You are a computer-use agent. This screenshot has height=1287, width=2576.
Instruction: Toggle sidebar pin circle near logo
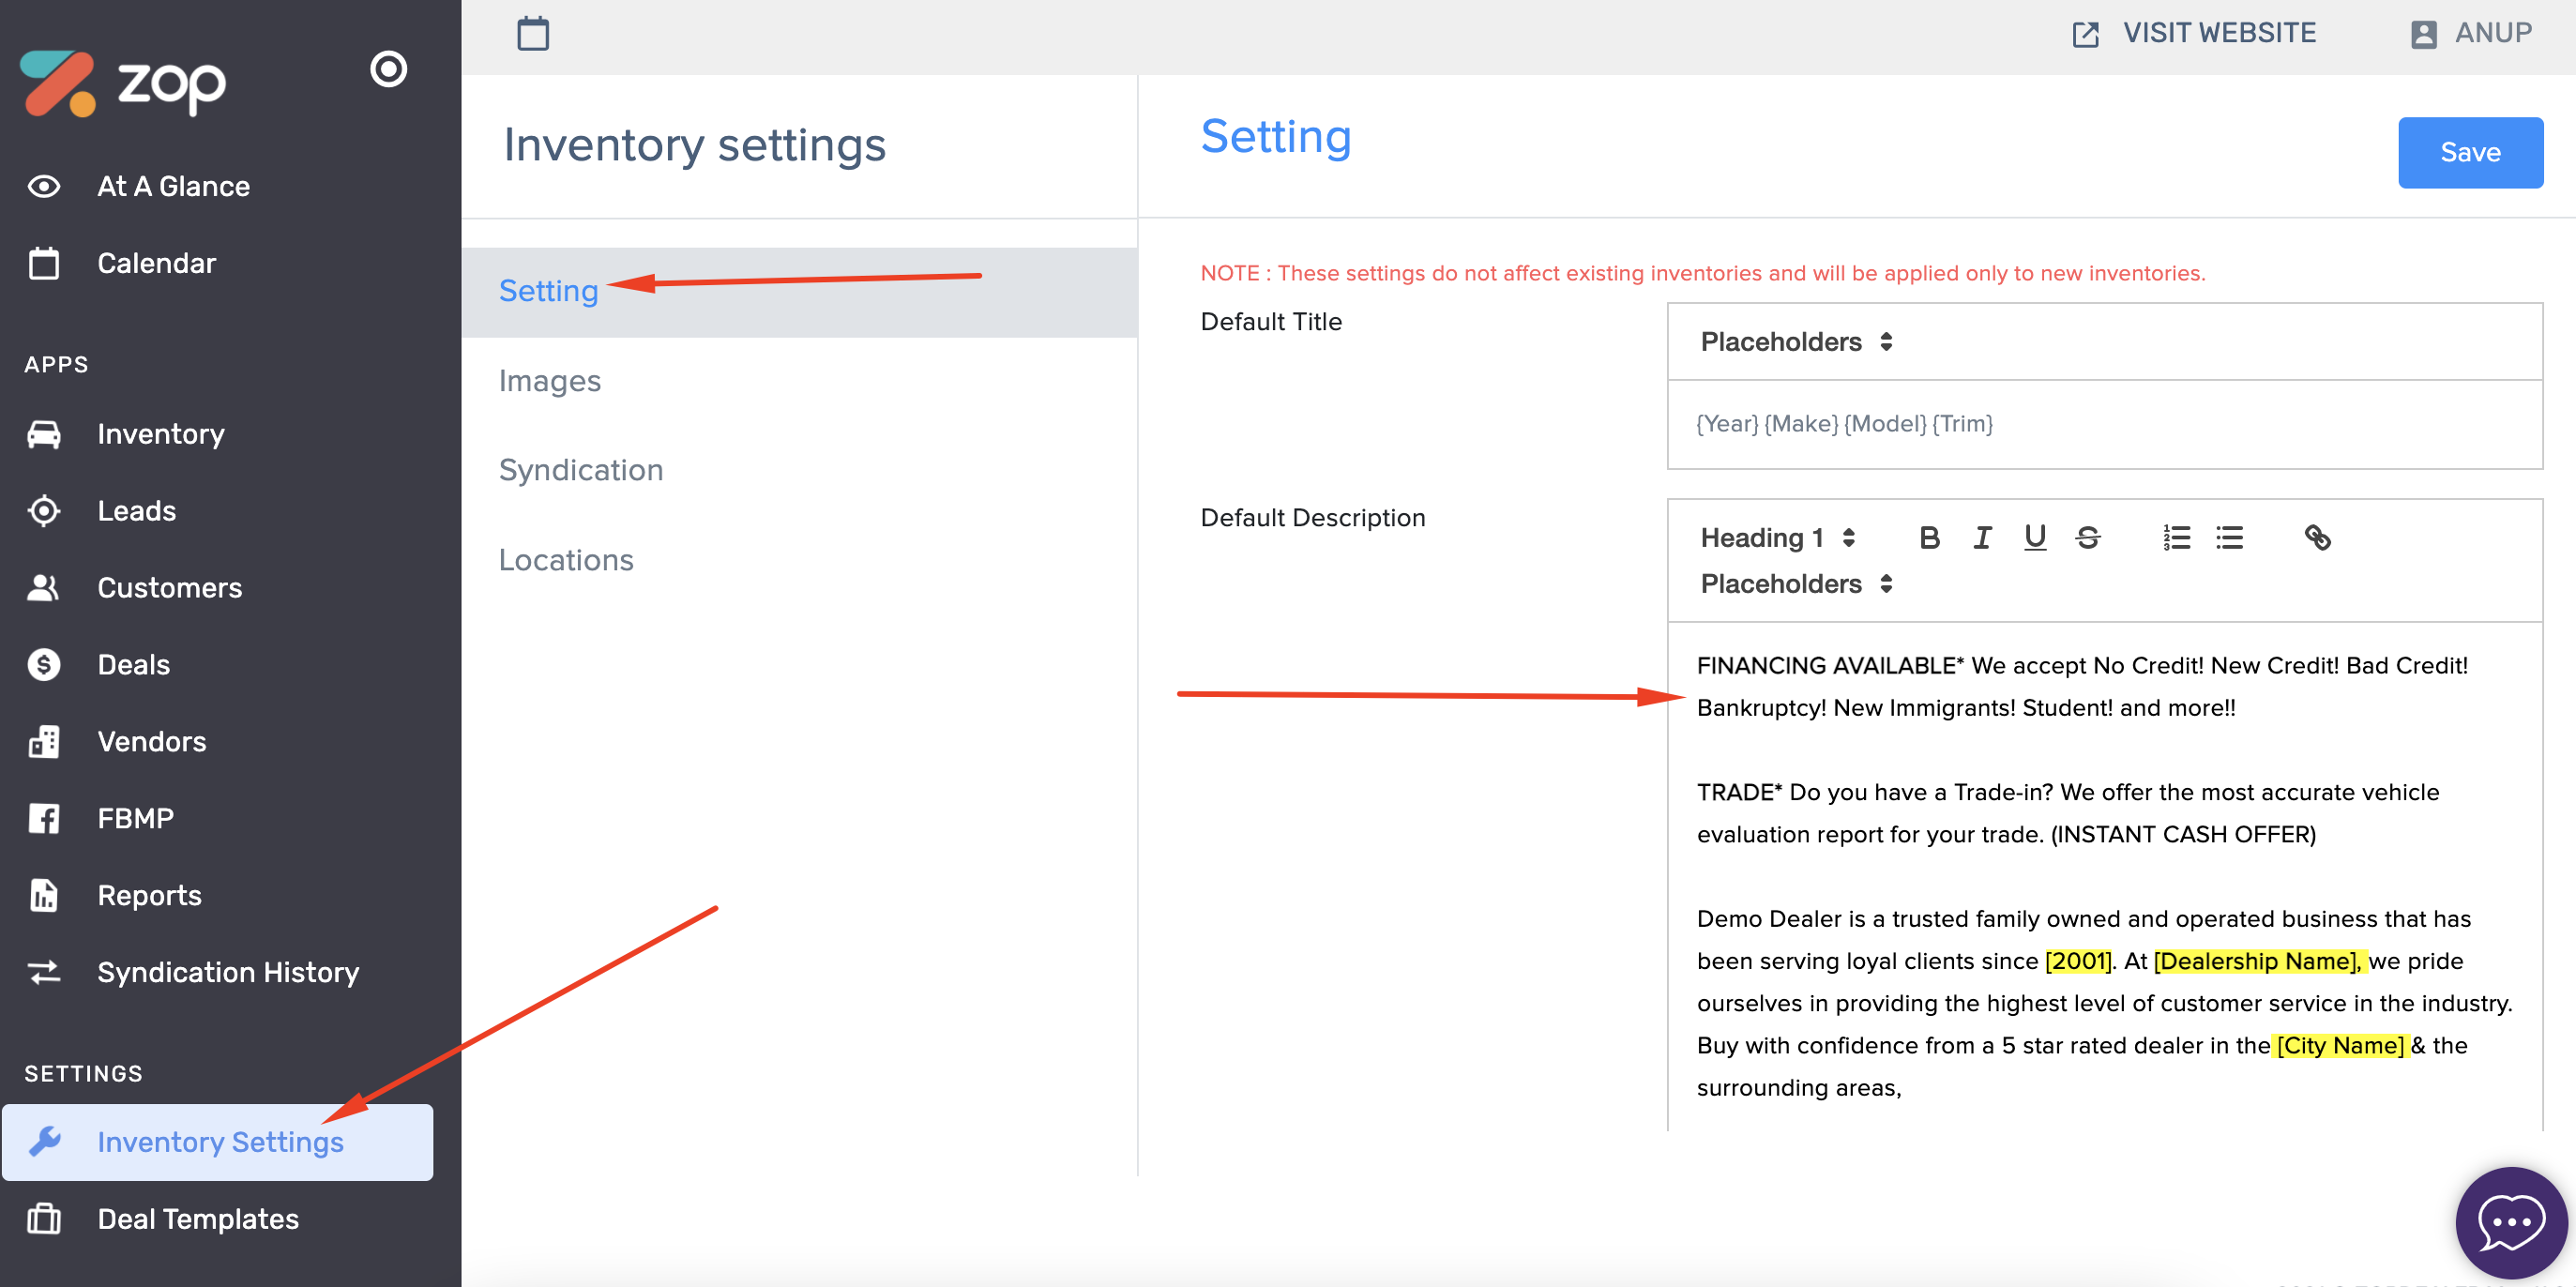click(x=388, y=69)
